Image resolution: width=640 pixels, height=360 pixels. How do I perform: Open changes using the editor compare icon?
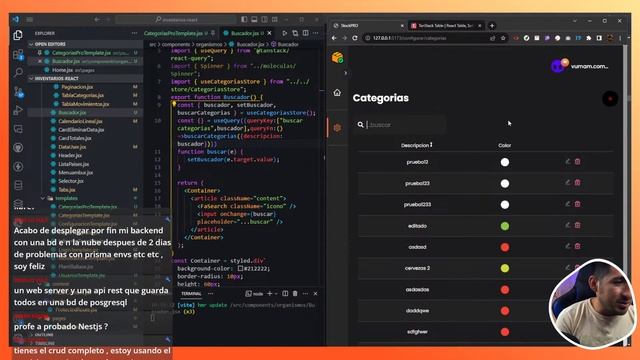tap(295, 33)
